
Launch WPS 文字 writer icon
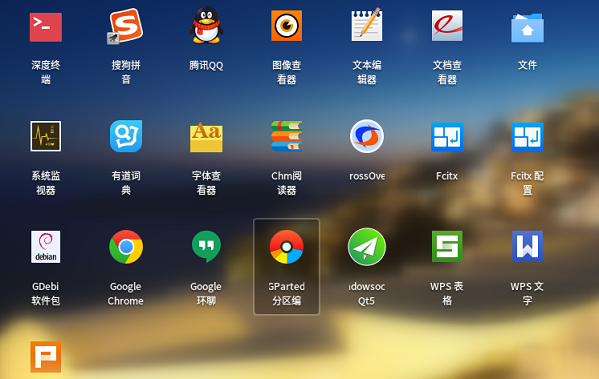point(527,246)
